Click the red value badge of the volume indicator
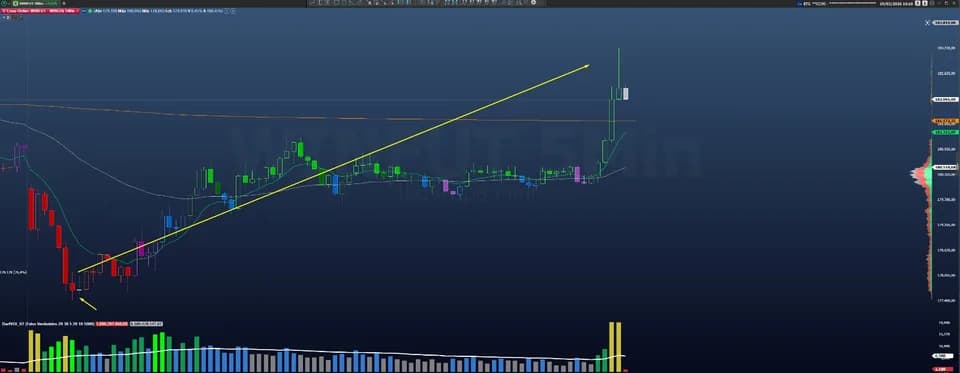This screenshot has width=960, height=373. (111, 323)
